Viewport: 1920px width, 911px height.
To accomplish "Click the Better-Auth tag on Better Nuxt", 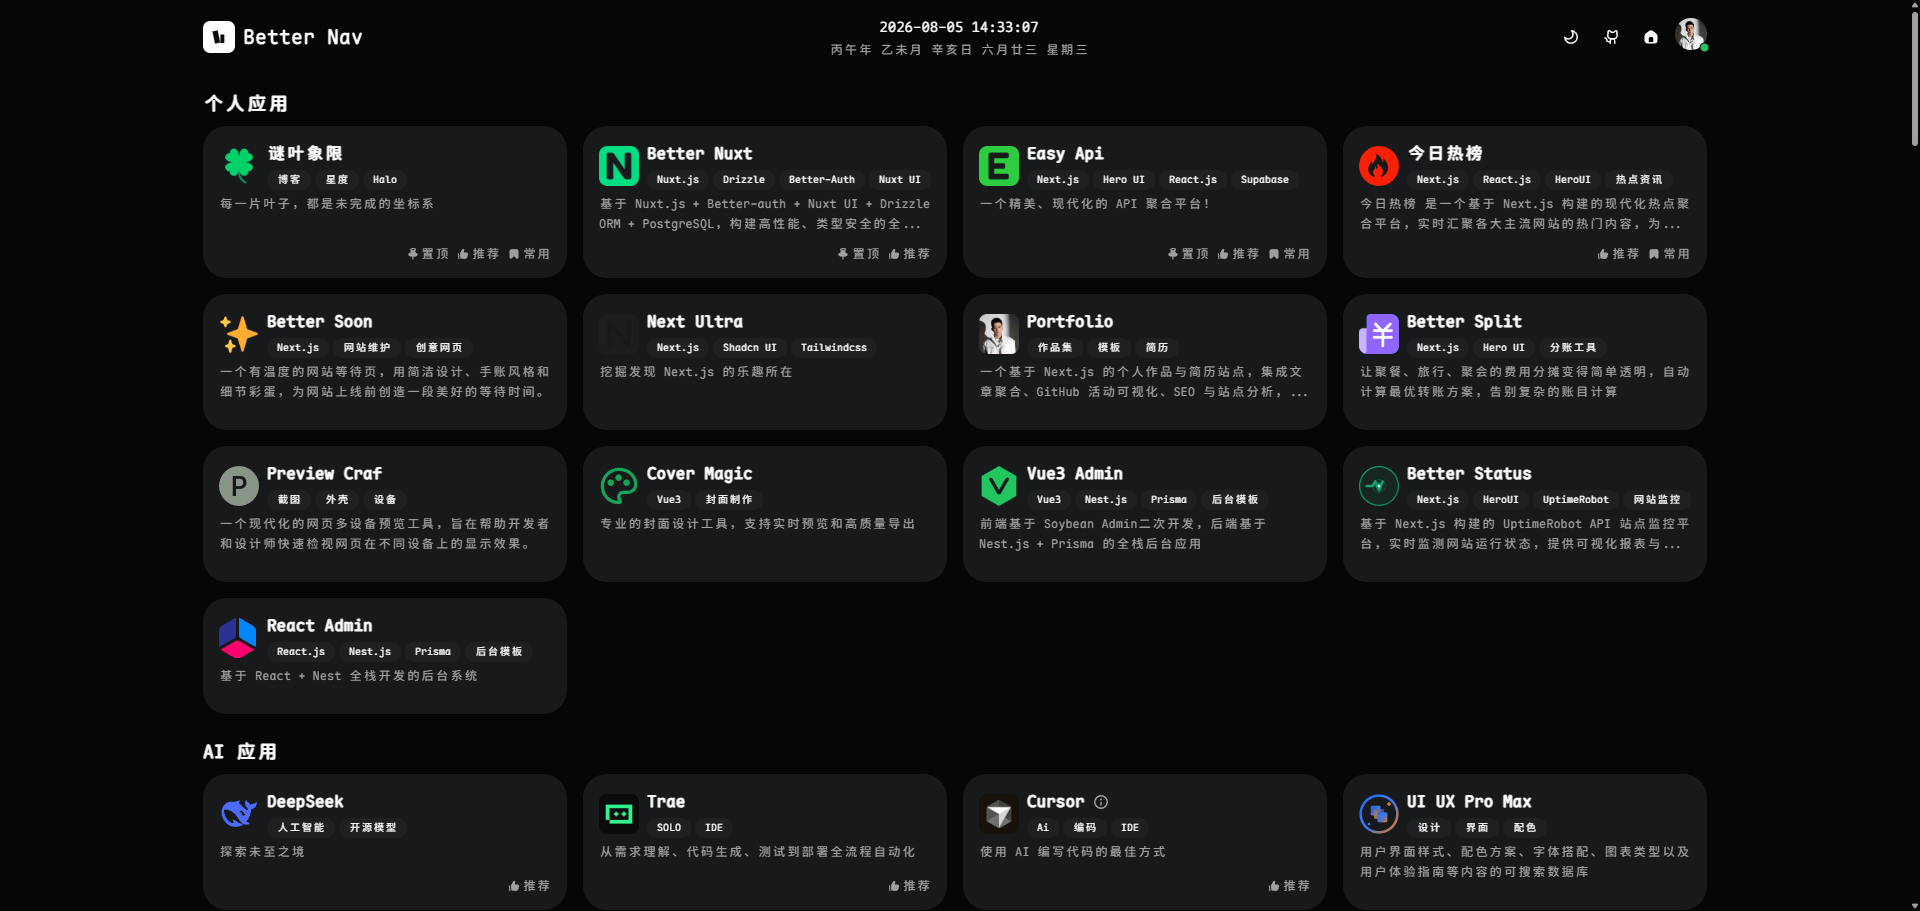I will pyautogui.click(x=822, y=180).
